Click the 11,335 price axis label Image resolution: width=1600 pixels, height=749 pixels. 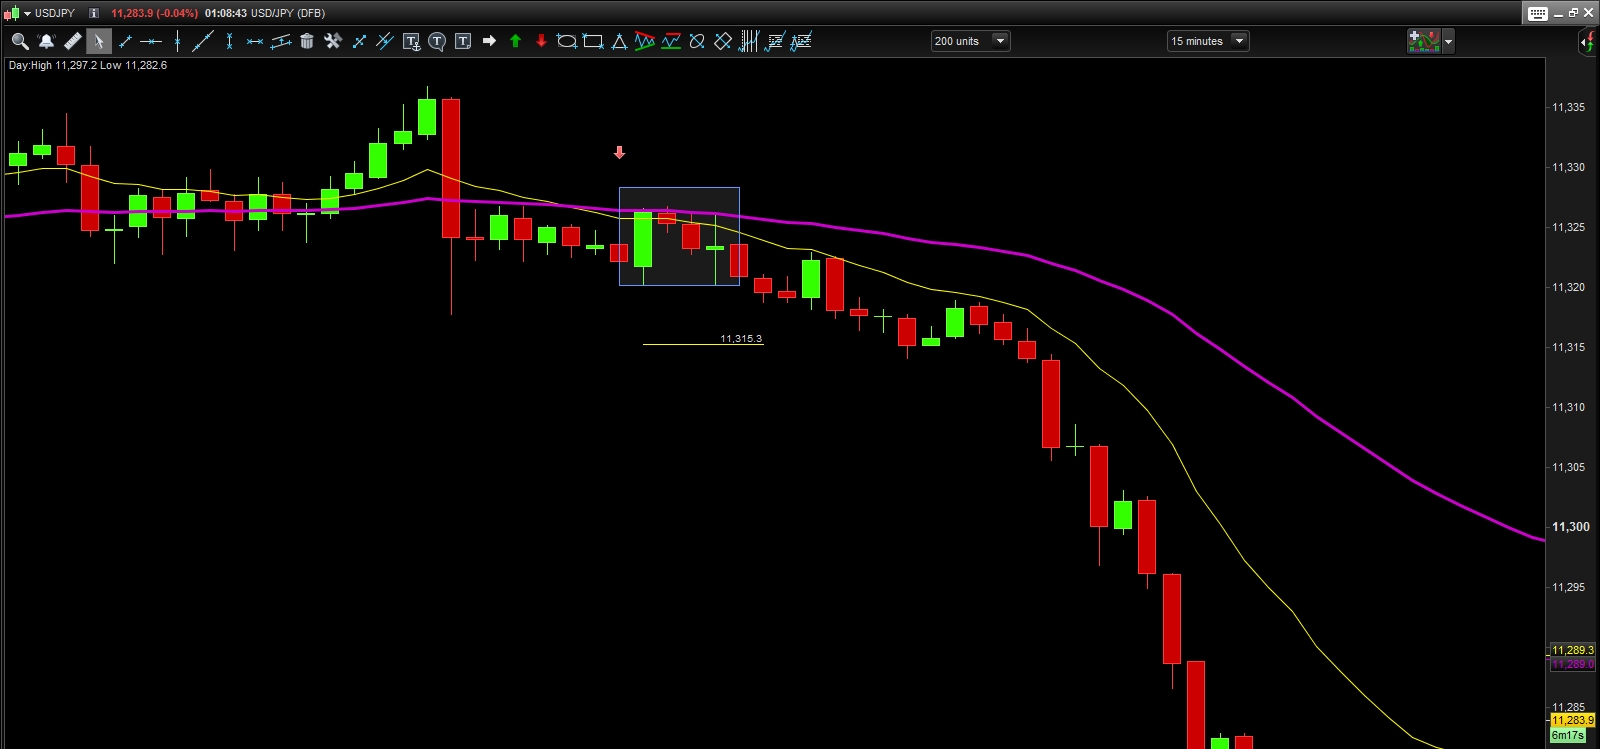(1568, 107)
